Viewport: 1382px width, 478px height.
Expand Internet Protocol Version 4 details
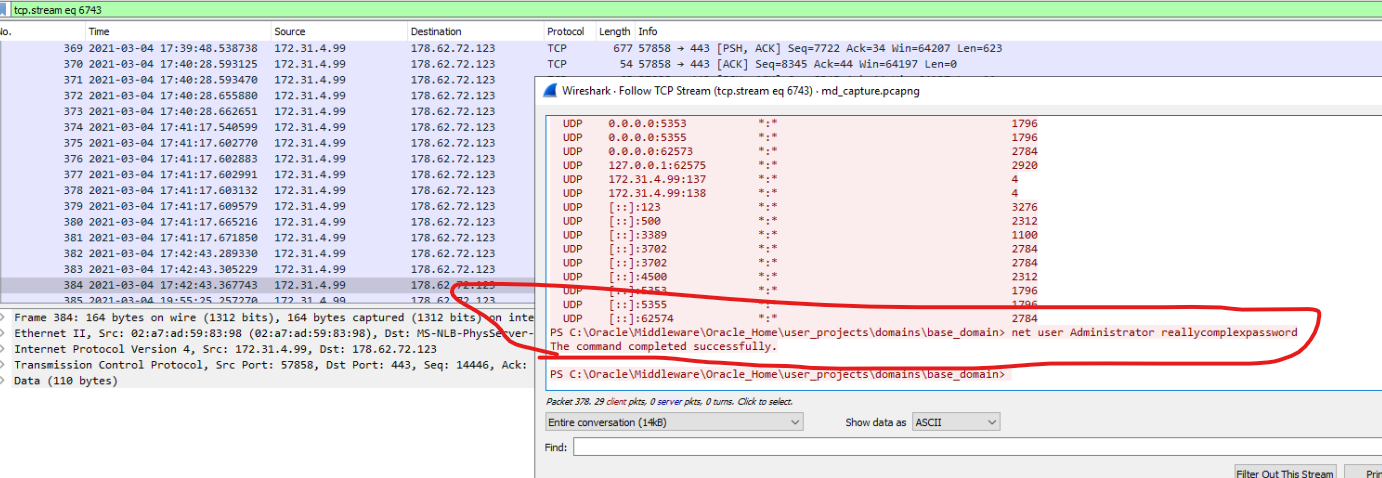[x=5, y=349]
